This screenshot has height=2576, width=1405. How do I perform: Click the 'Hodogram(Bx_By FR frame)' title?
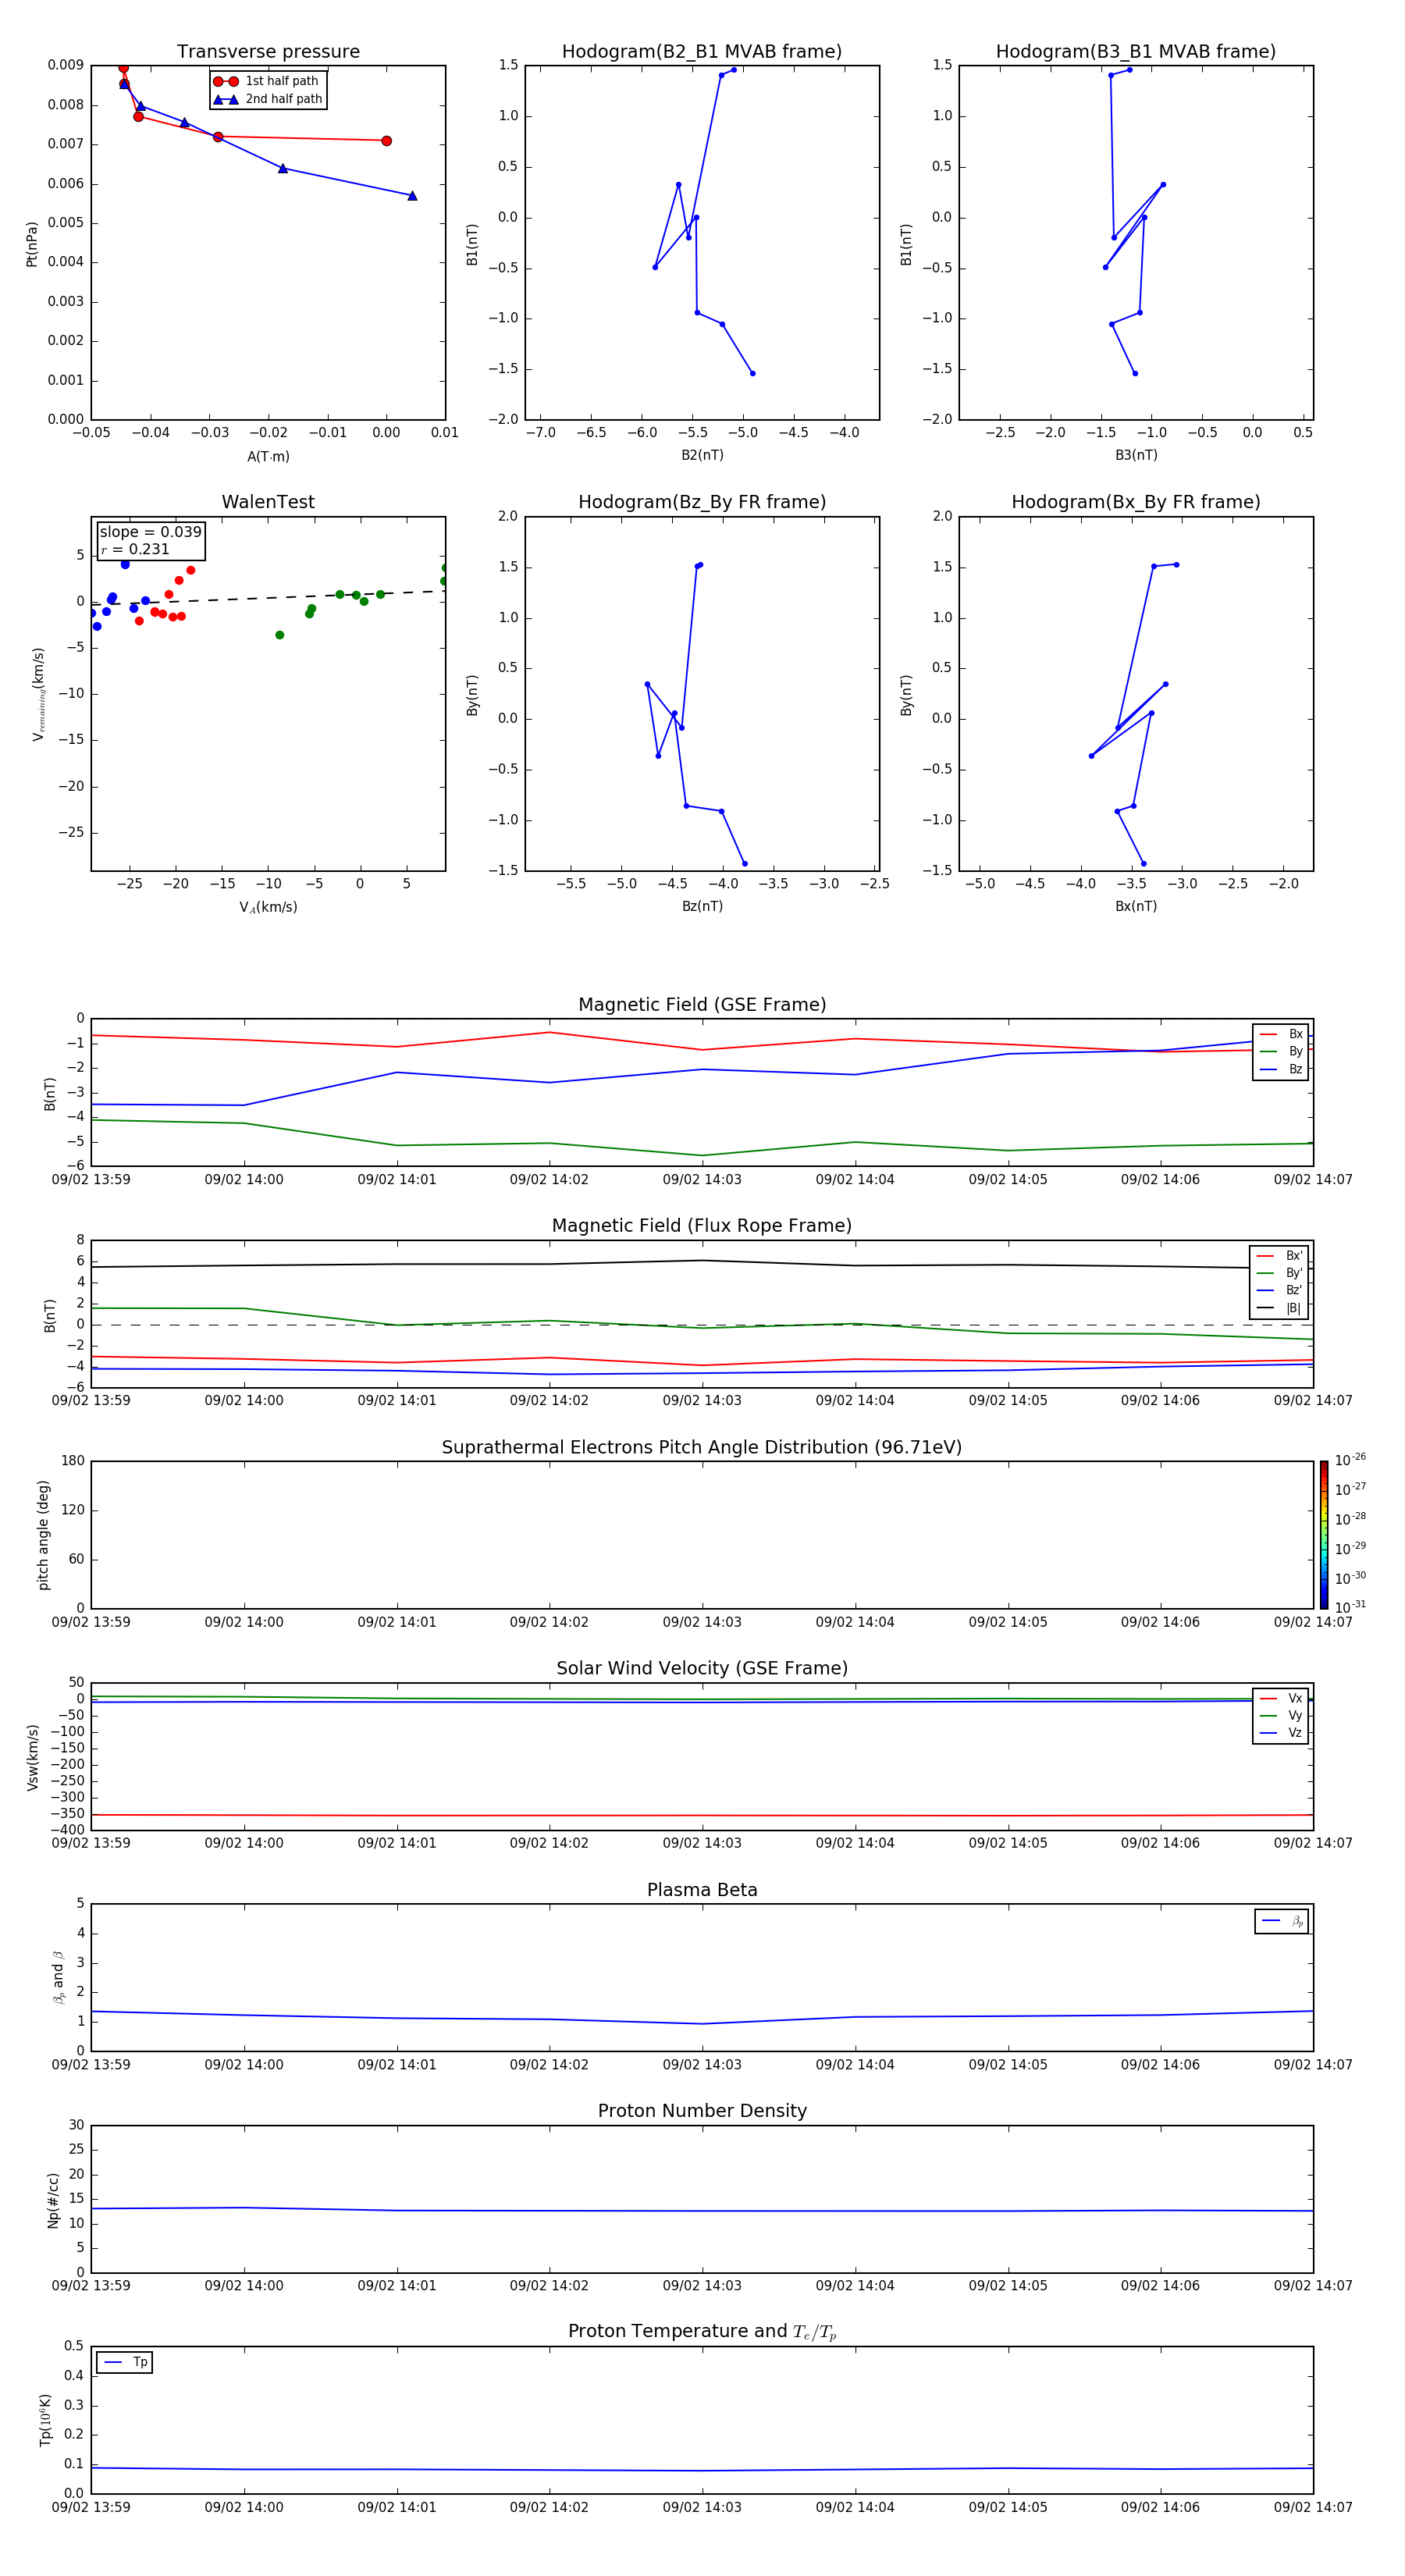1136,502
